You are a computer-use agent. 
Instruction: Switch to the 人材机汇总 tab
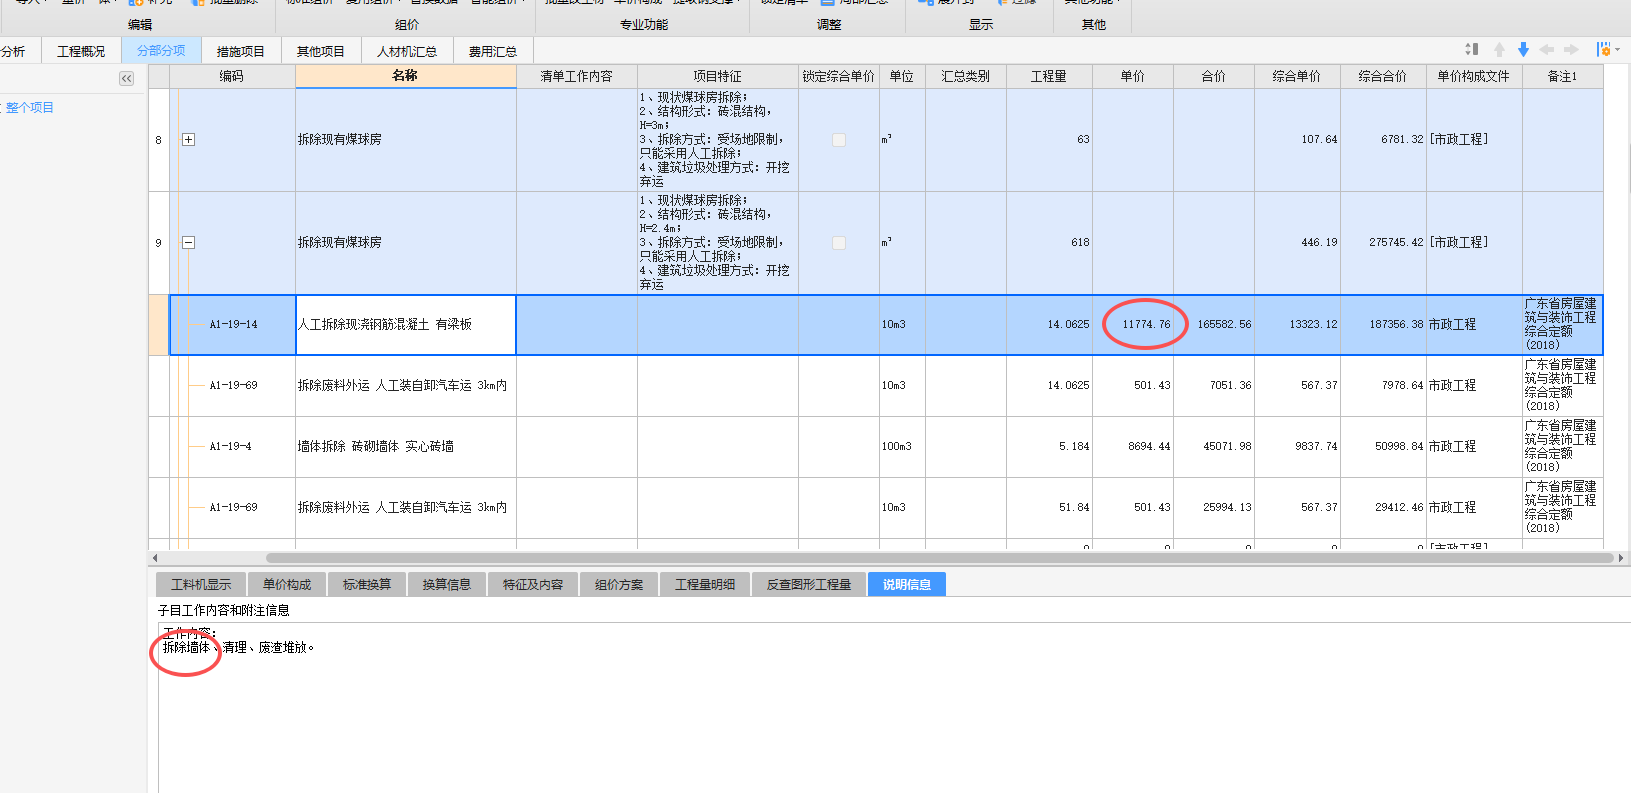point(407,51)
